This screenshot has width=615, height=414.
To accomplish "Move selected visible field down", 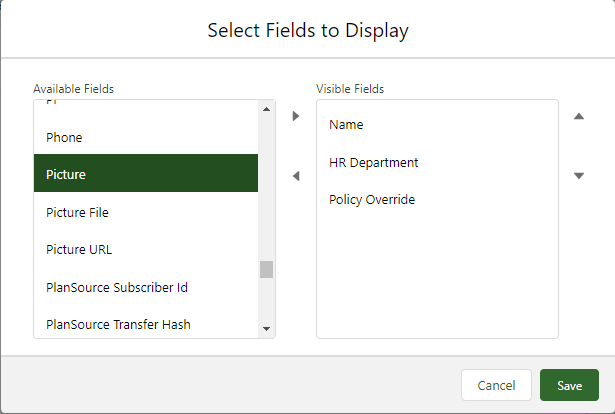I will (x=578, y=176).
